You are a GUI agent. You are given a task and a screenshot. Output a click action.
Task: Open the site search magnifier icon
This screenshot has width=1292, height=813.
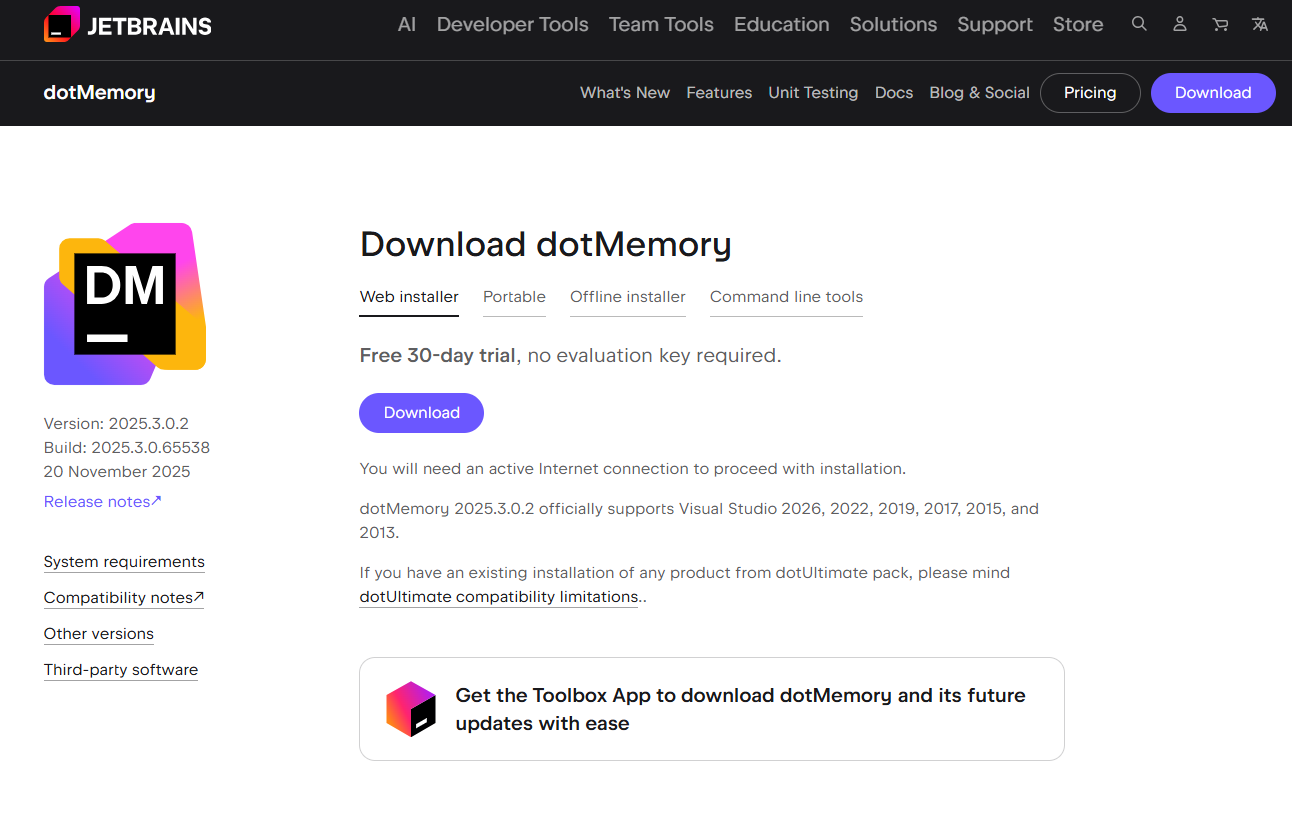click(x=1139, y=24)
